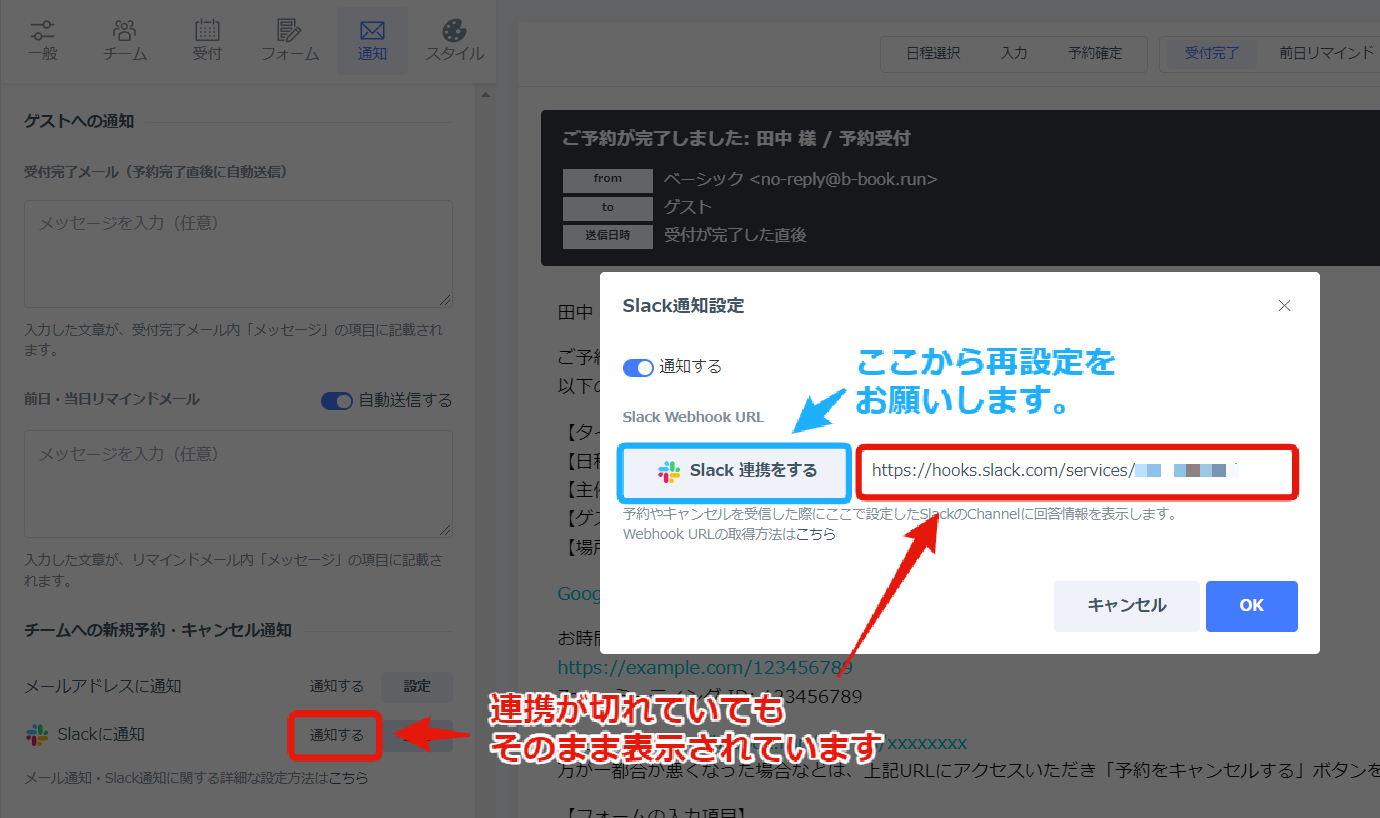Open the 通知 tab
This screenshot has height=818, width=1380.
(x=372, y=40)
